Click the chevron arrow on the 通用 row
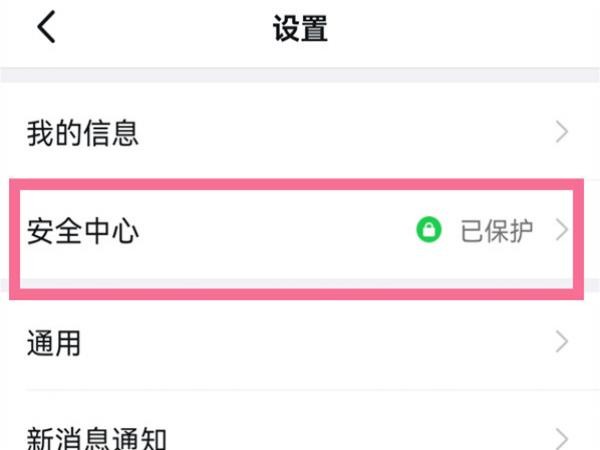Viewport: 600px width, 450px height. click(561, 341)
